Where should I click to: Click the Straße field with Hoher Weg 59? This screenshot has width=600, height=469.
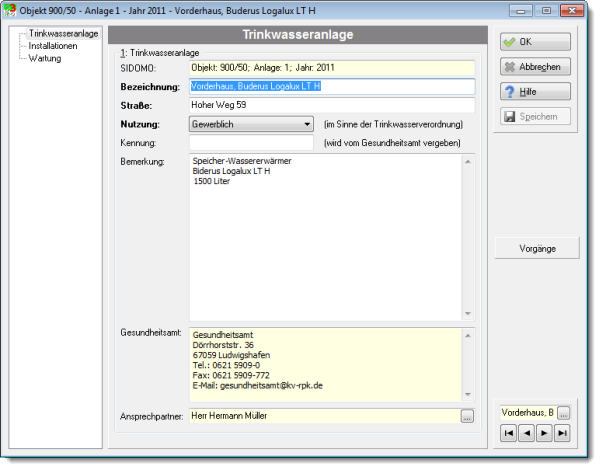point(332,105)
